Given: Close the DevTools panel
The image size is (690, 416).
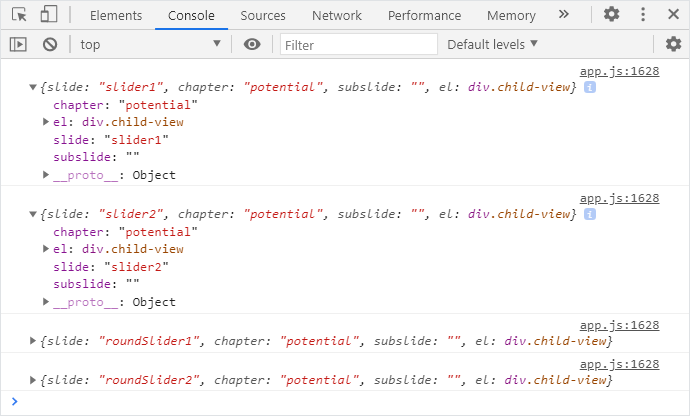Looking at the screenshot, I should (672, 15).
